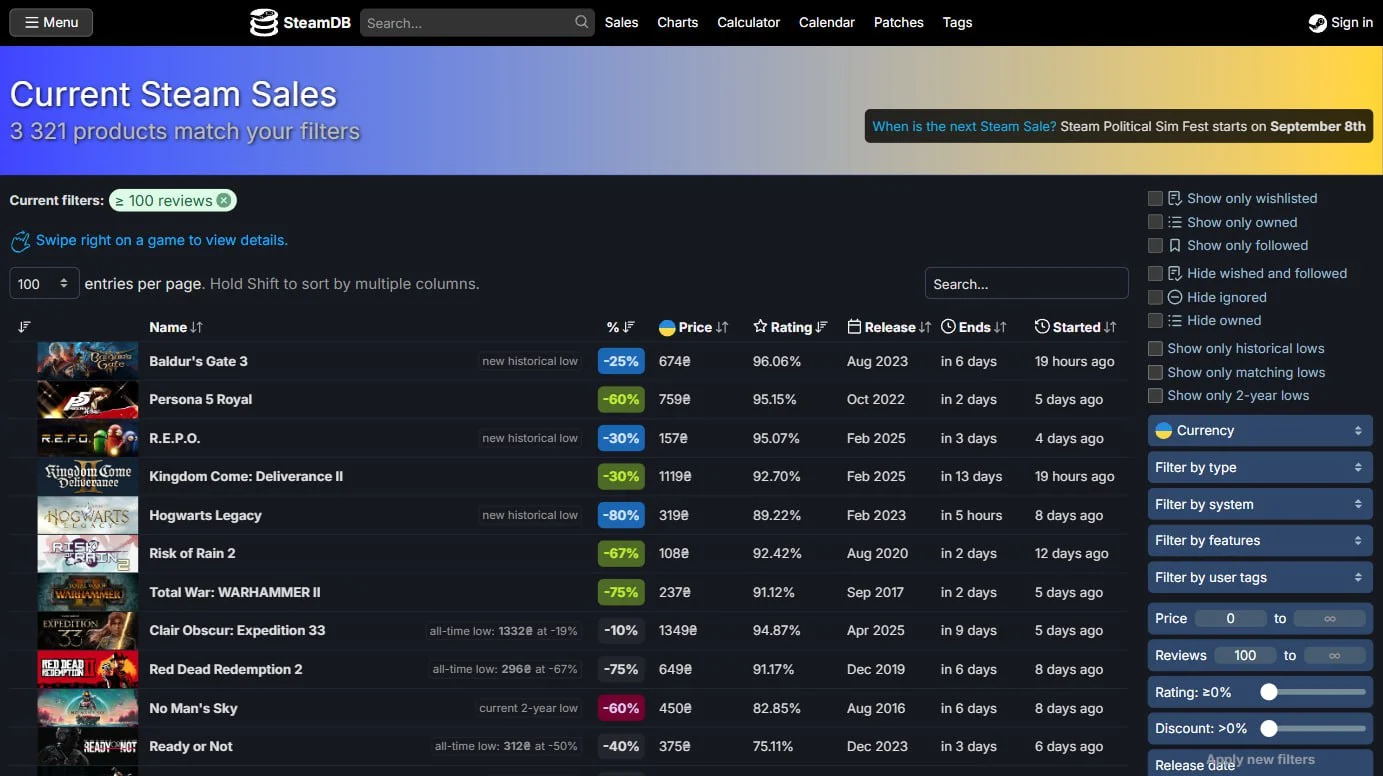The image size is (1383, 776).
Task: Click the magnifier icon in top search bar
Action: tap(582, 22)
